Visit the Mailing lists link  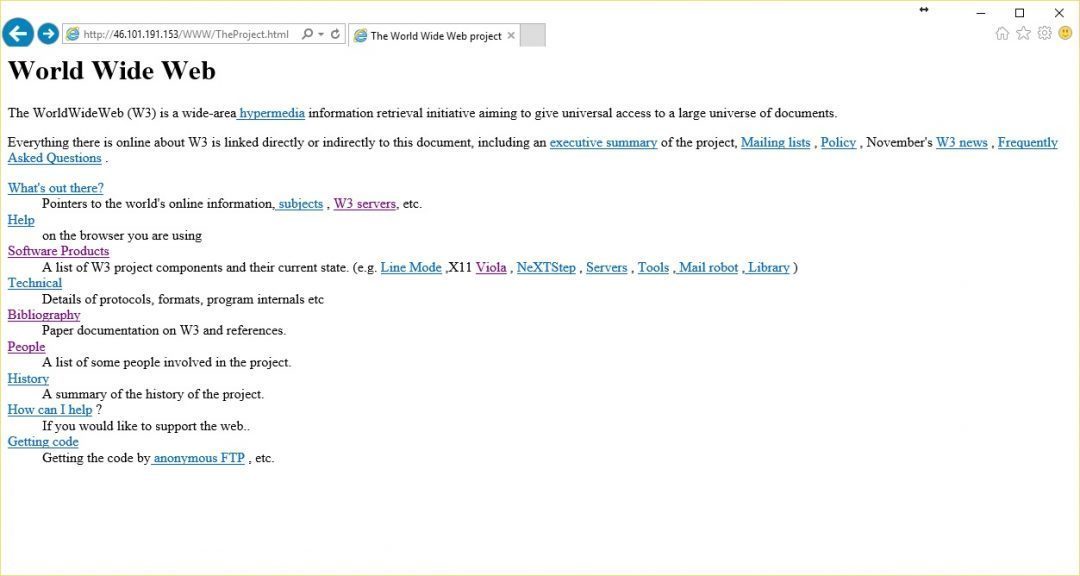click(776, 143)
